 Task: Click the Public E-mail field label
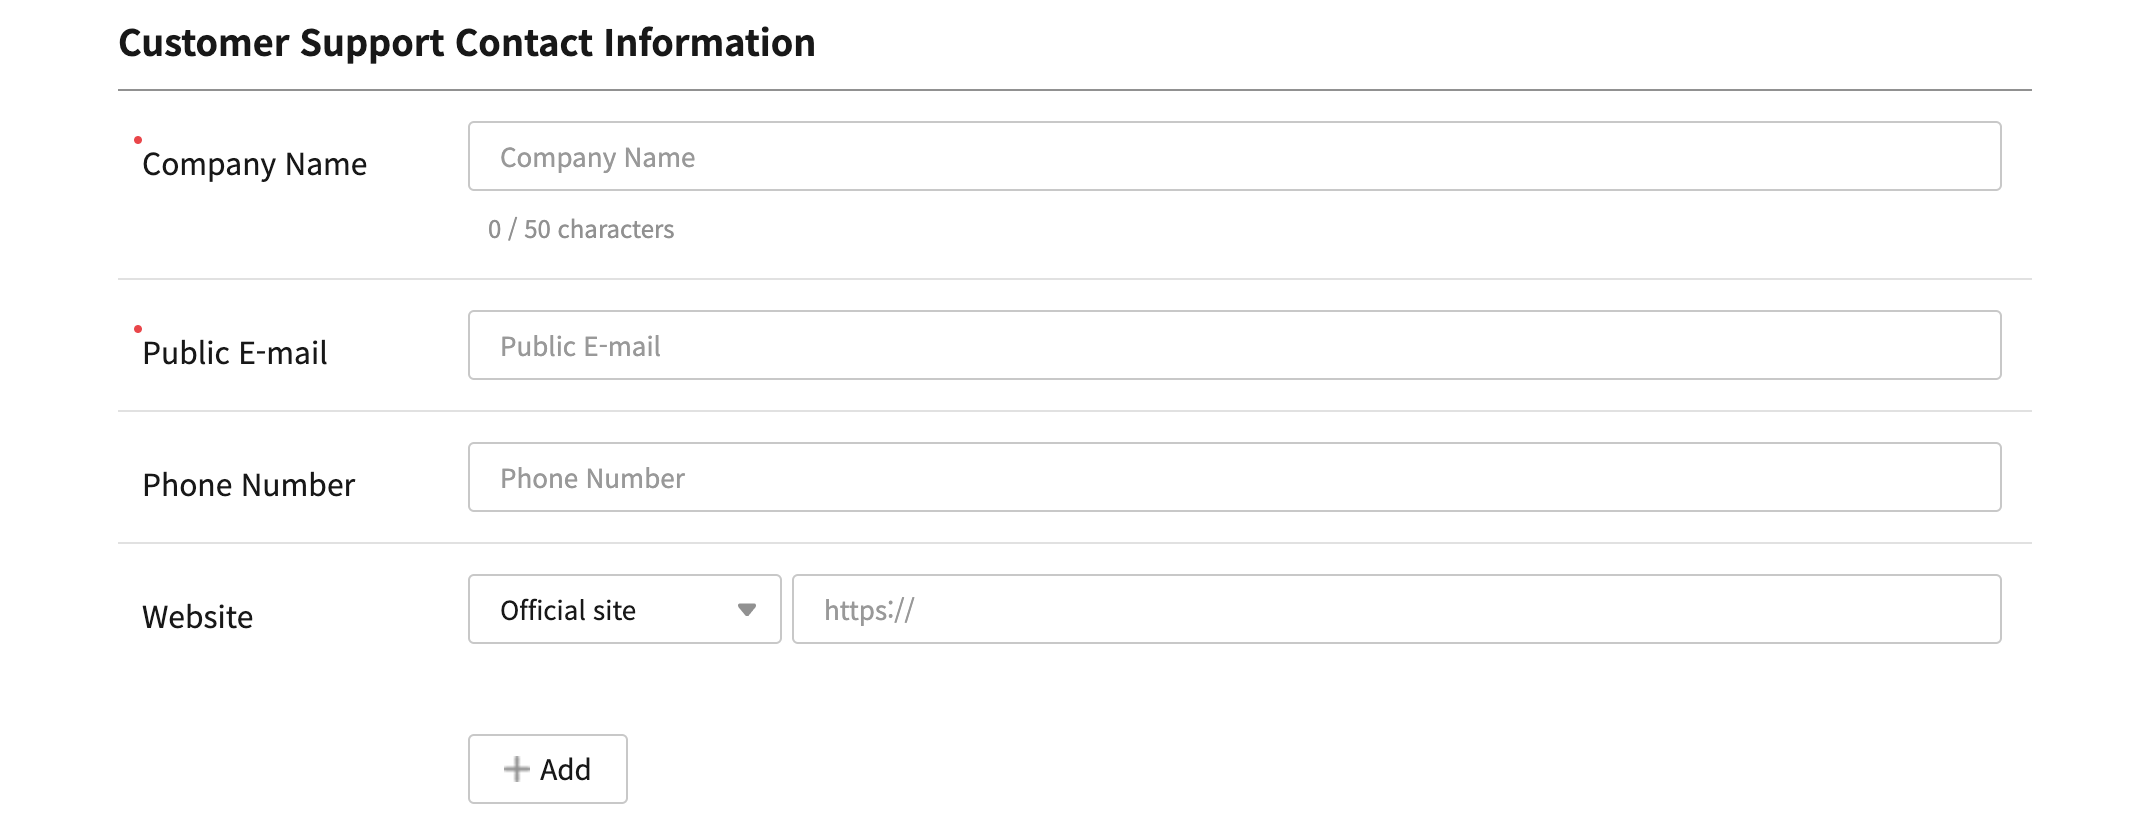click(235, 353)
